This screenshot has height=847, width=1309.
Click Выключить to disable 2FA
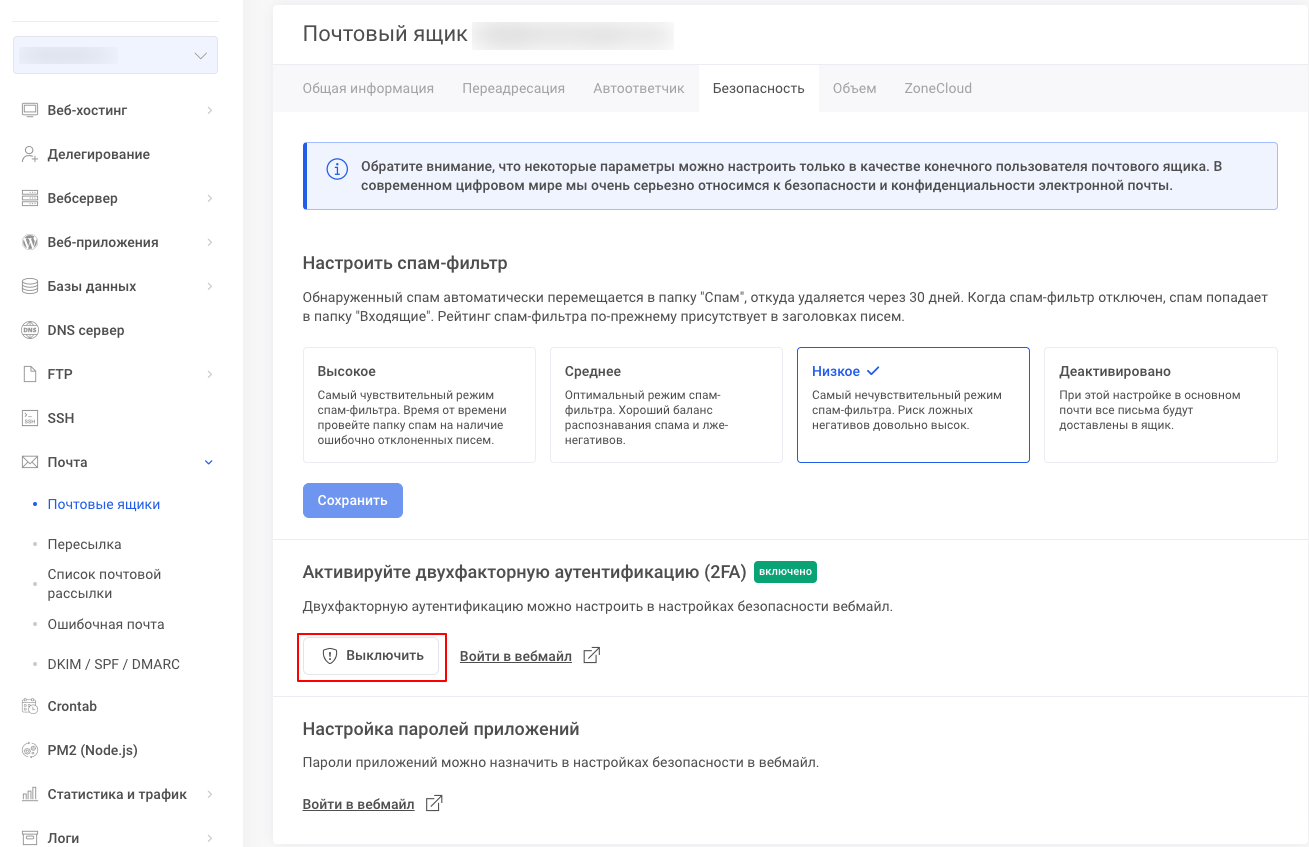pos(372,656)
